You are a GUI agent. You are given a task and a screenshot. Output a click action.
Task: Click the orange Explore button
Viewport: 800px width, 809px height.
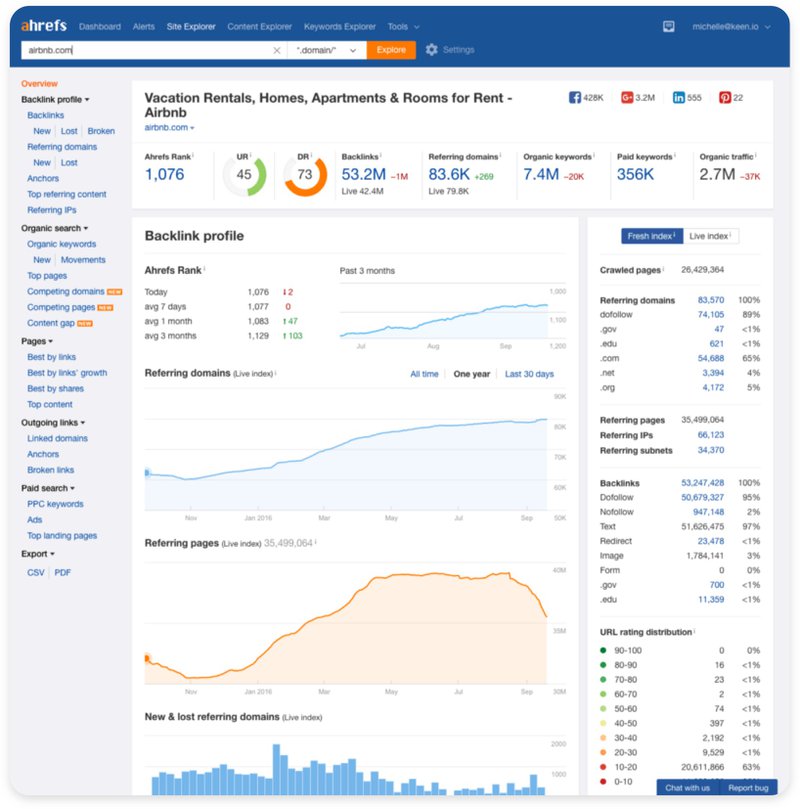[x=391, y=50]
